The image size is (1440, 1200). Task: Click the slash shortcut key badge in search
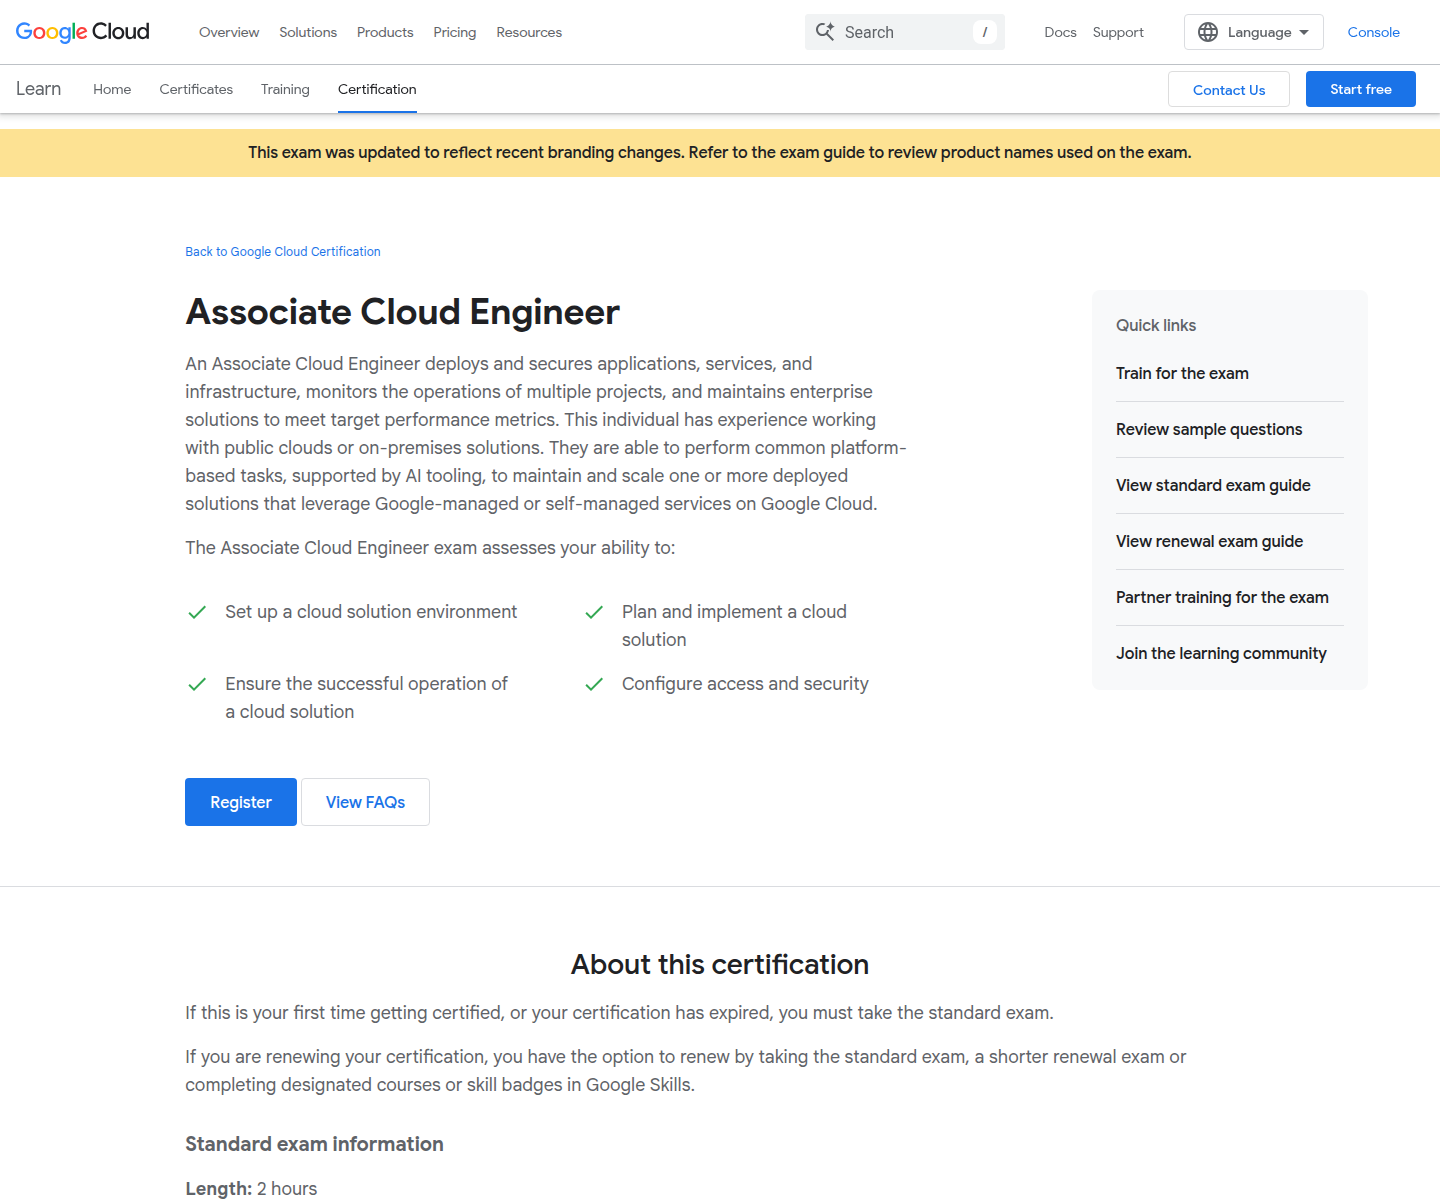pos(985,32)
